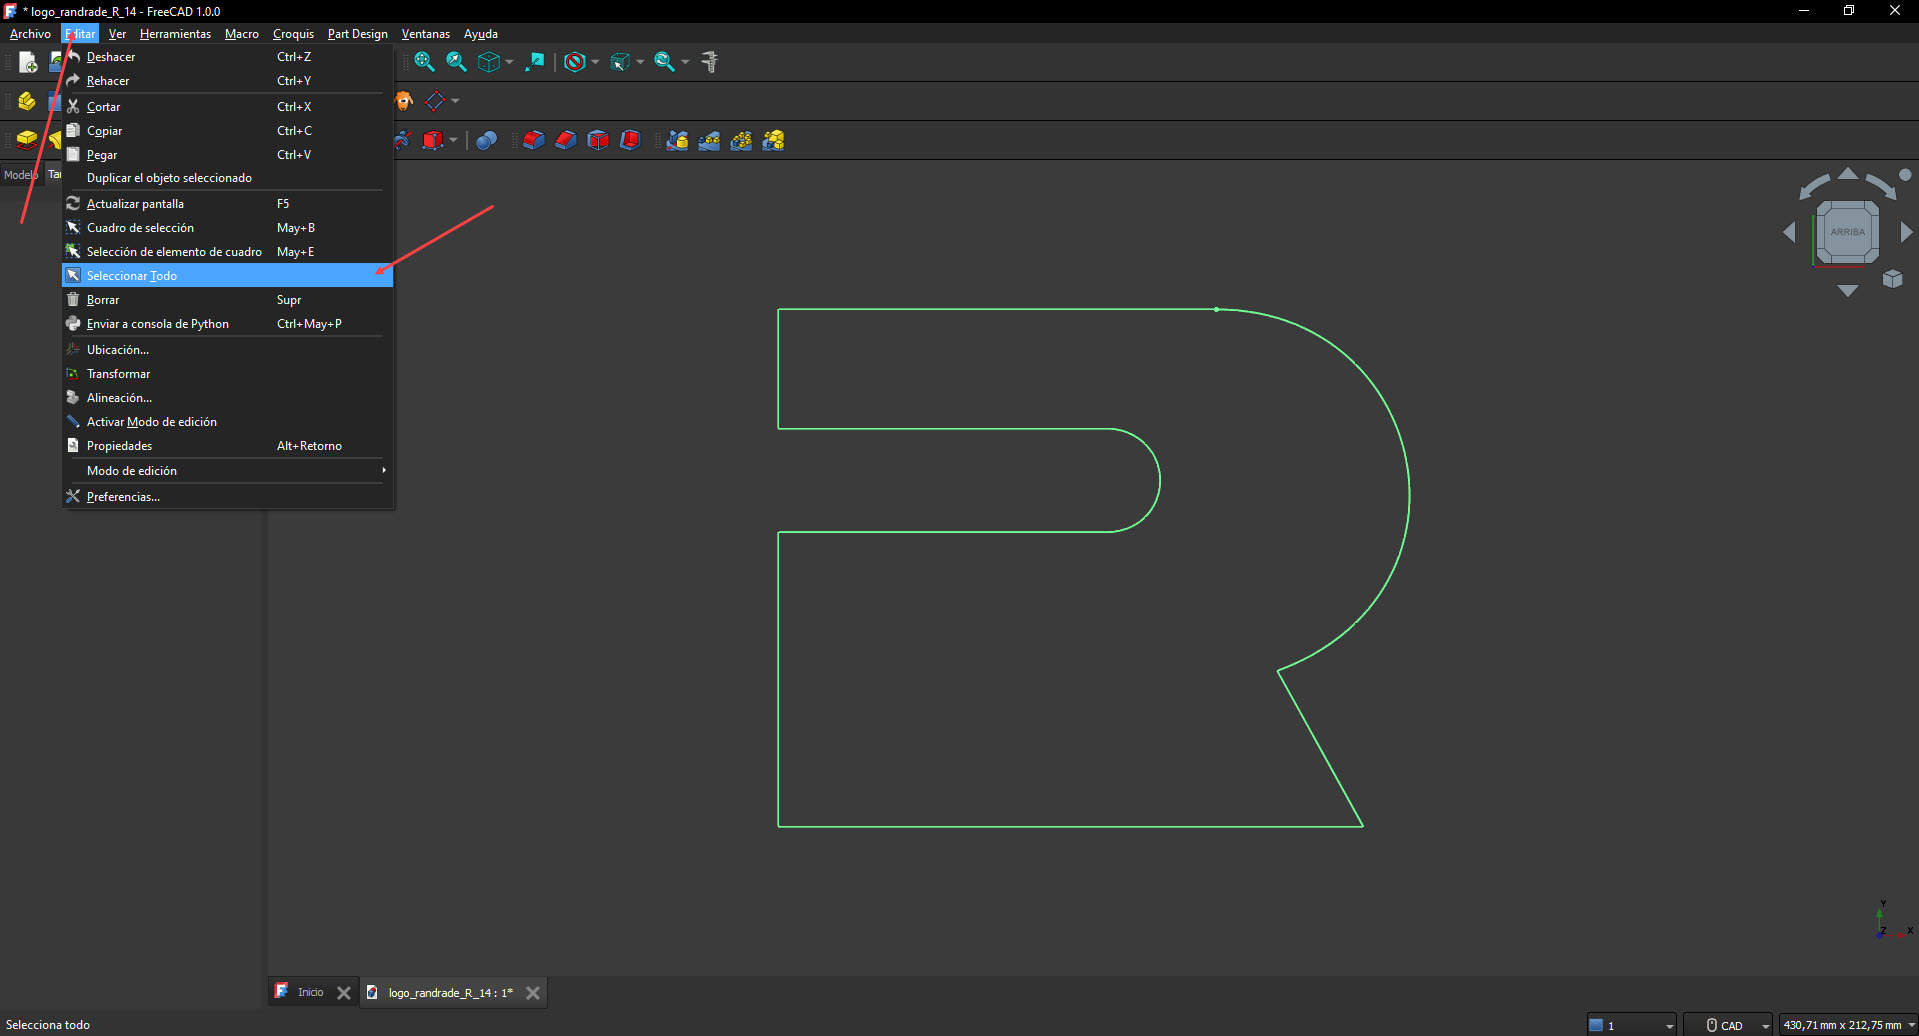Click the New document icon
The width and height of the screenshot is (1919, 1036).
pos(28,63)
